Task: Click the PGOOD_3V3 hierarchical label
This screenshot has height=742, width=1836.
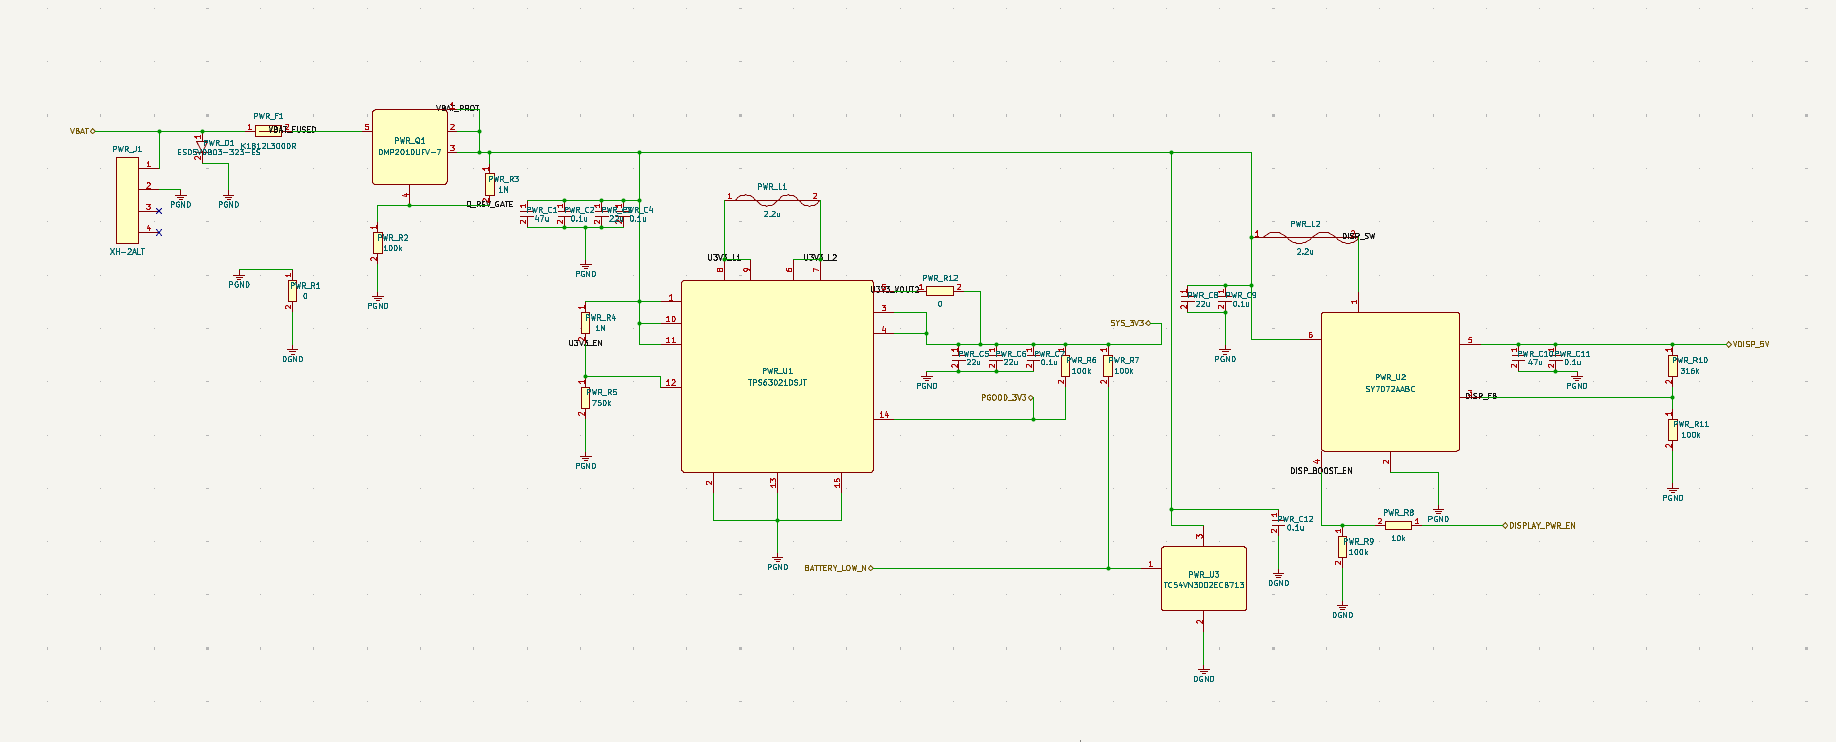Action: coord(1008,397)
